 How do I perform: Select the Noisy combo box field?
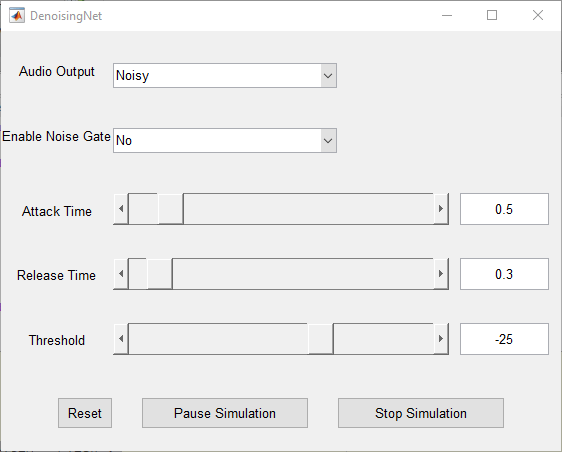tap(225, 76)
